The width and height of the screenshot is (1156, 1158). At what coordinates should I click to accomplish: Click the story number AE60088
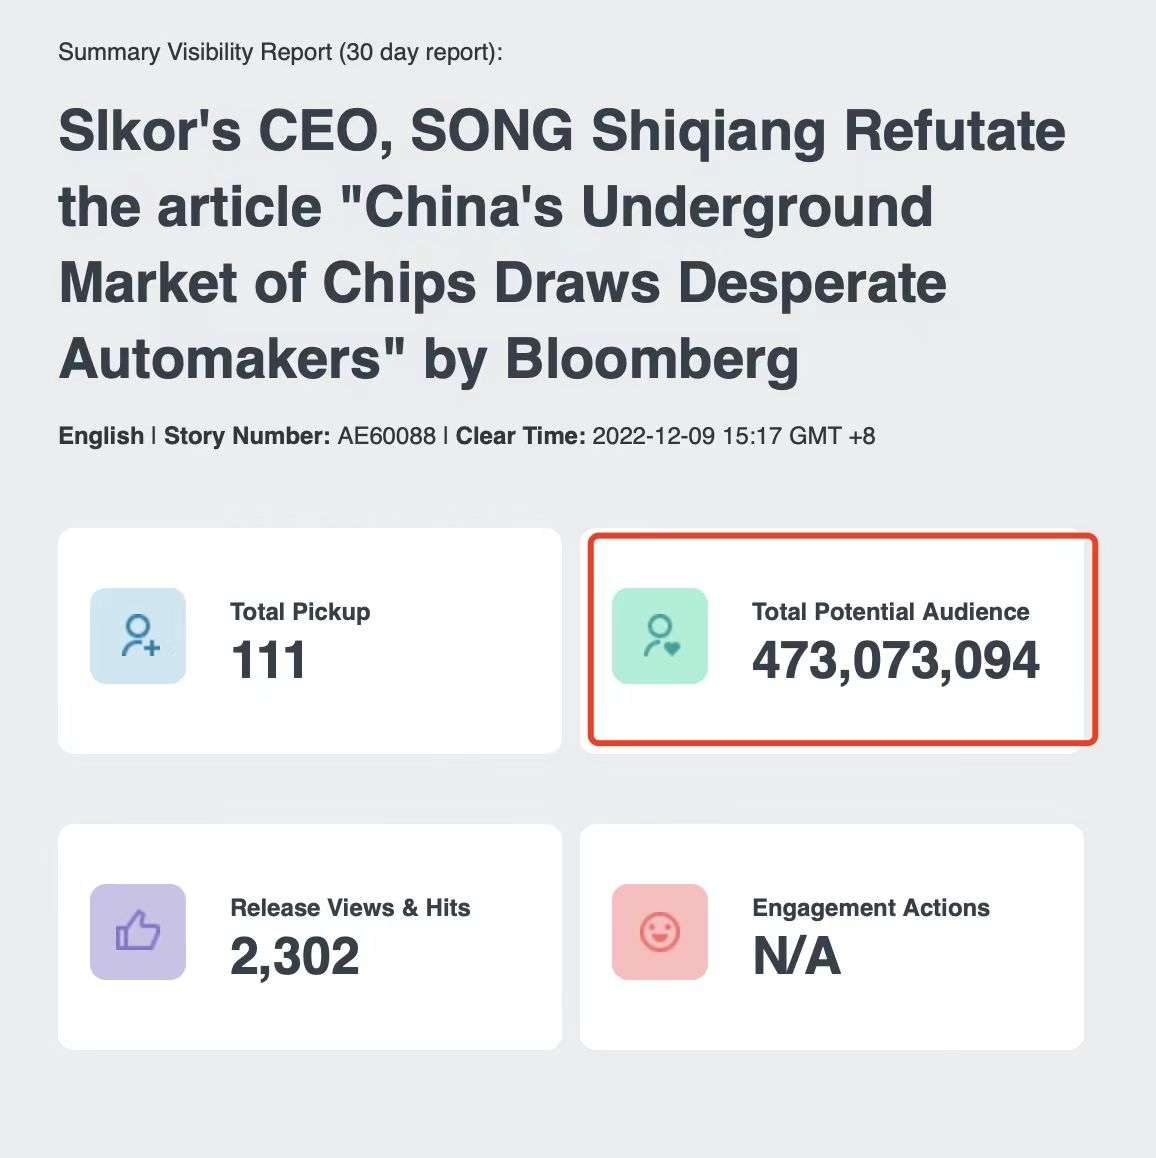[387, 436]
